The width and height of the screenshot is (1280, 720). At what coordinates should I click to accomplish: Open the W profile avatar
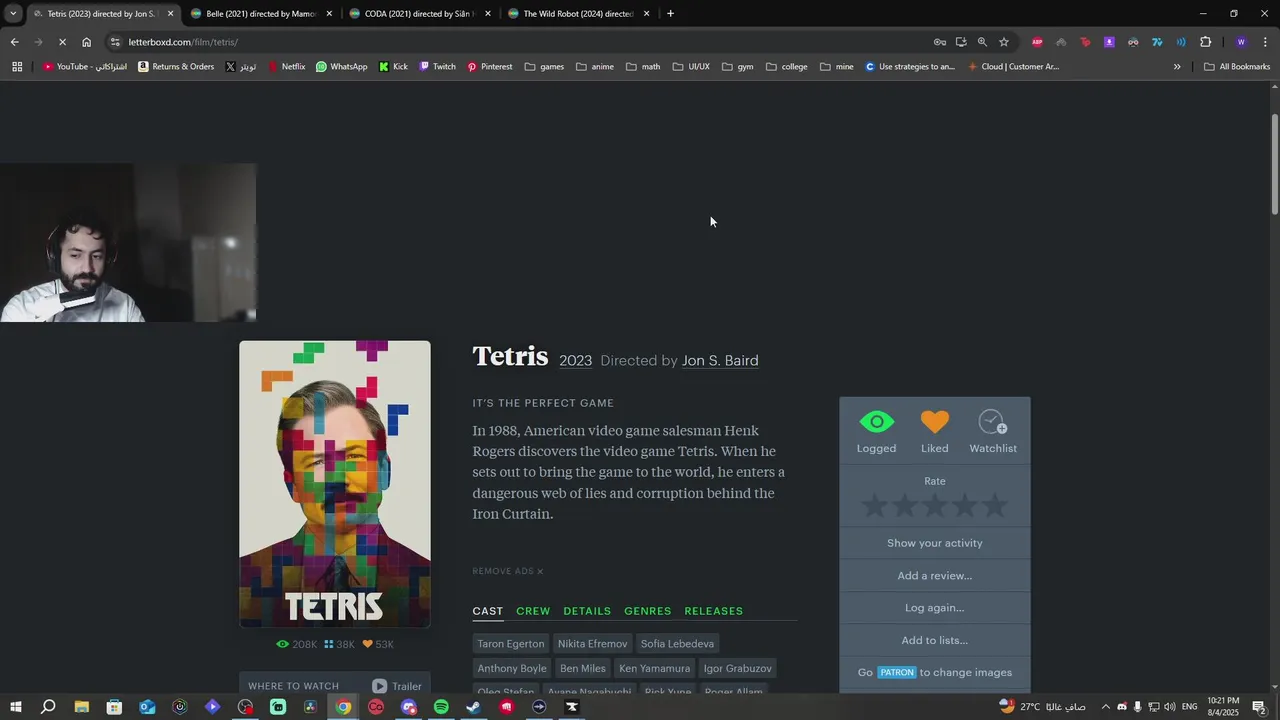point(1241,42)
